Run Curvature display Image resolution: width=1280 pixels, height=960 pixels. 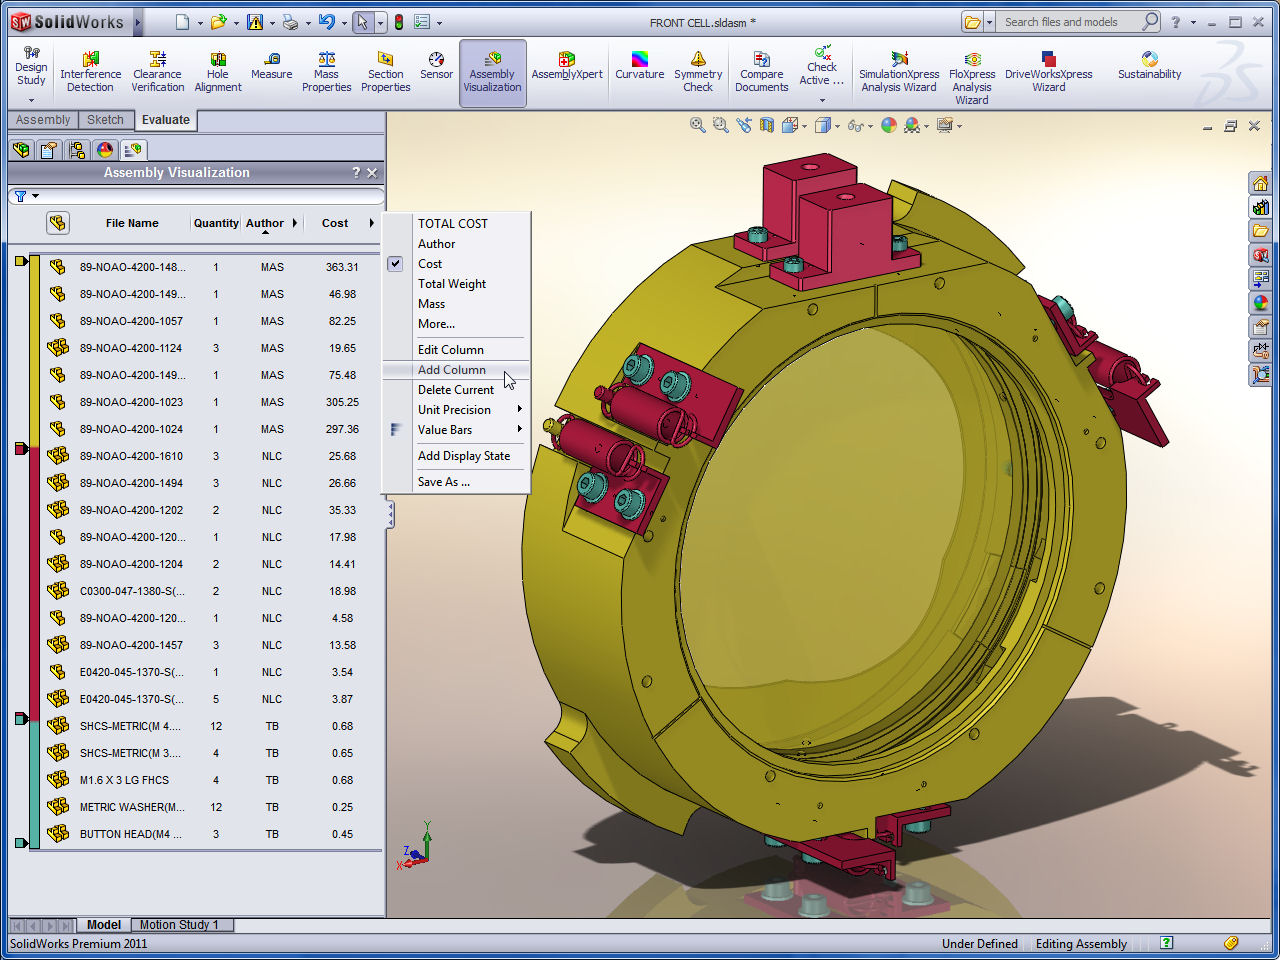[x=640, y=66]
